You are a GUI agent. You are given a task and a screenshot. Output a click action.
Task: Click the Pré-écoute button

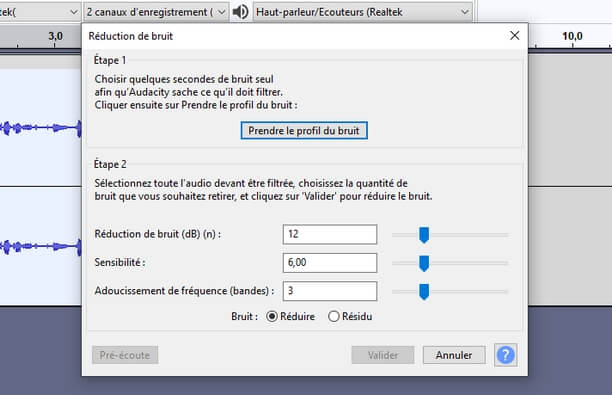125,355
